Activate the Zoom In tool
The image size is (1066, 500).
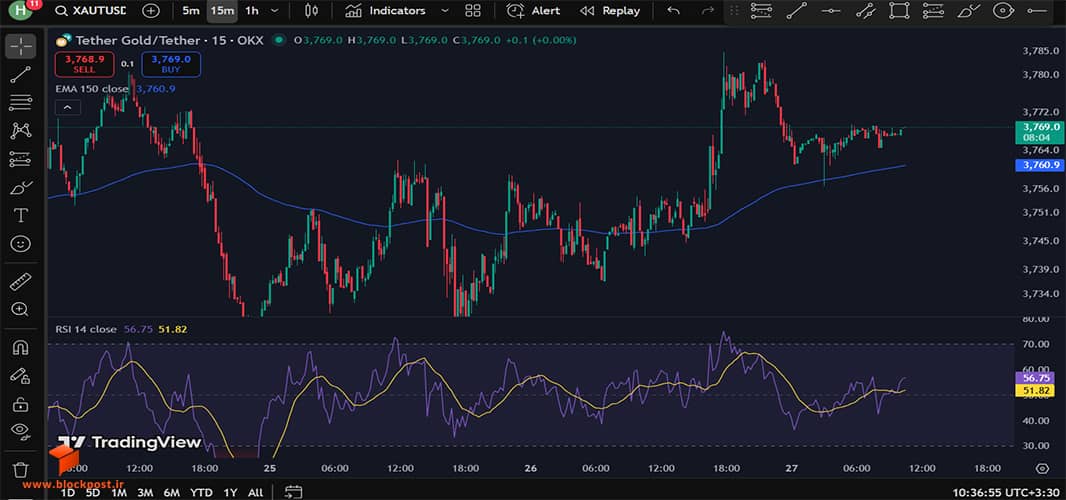(x=20, y=309)
